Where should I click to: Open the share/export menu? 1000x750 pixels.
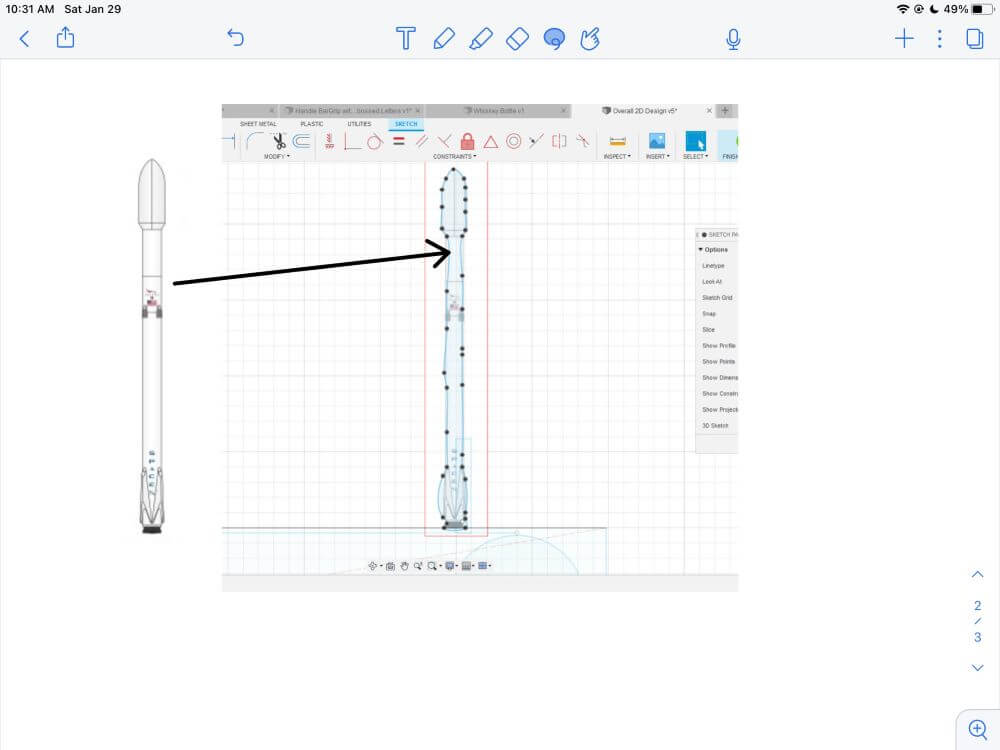[65, 38]
